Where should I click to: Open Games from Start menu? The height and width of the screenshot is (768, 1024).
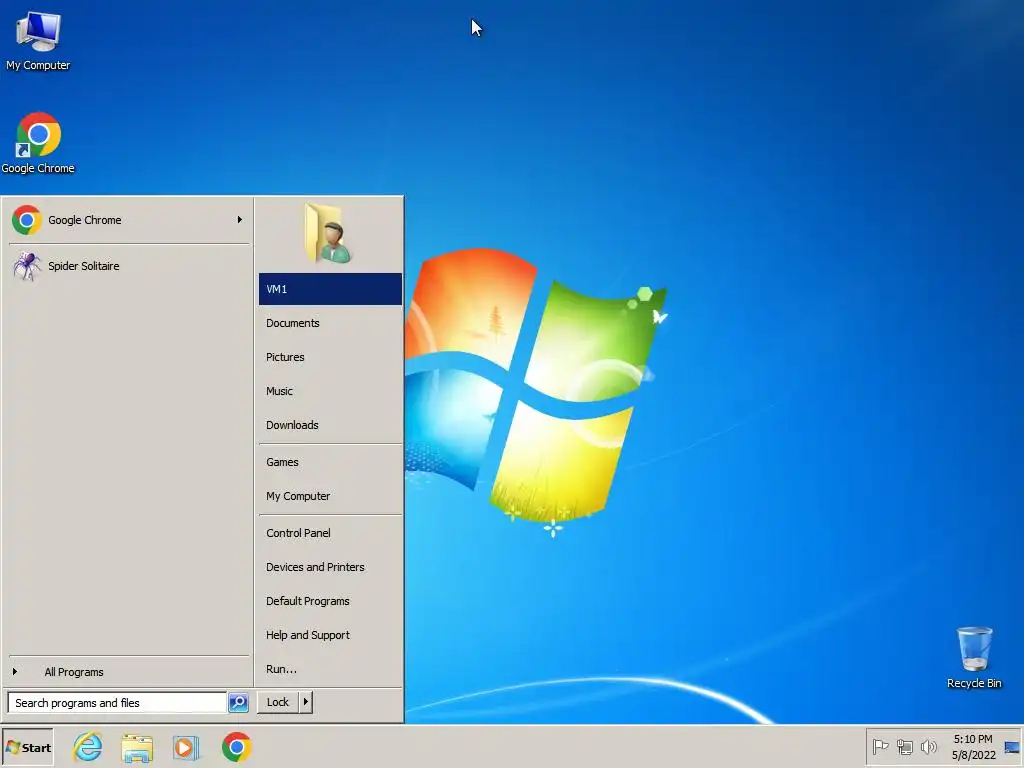[x=330, y=462]
